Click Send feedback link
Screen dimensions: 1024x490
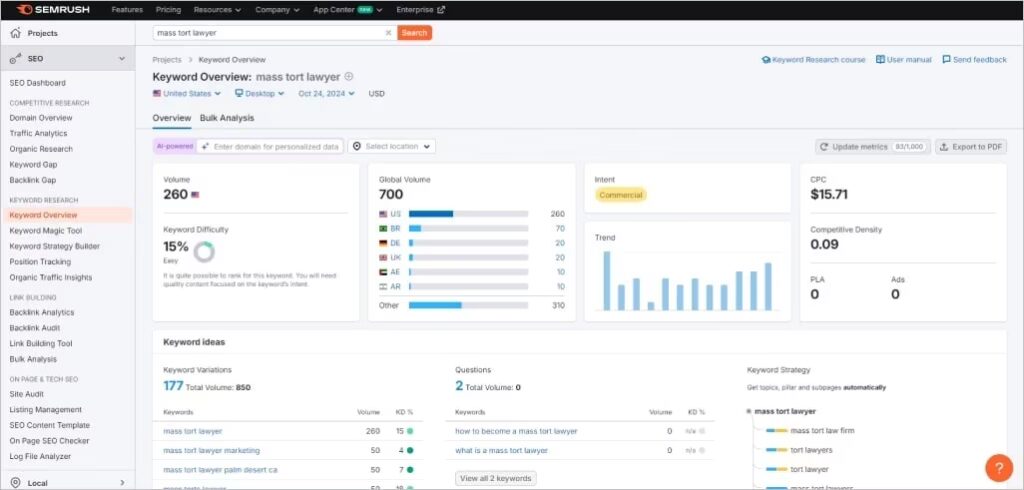(974, 59)
